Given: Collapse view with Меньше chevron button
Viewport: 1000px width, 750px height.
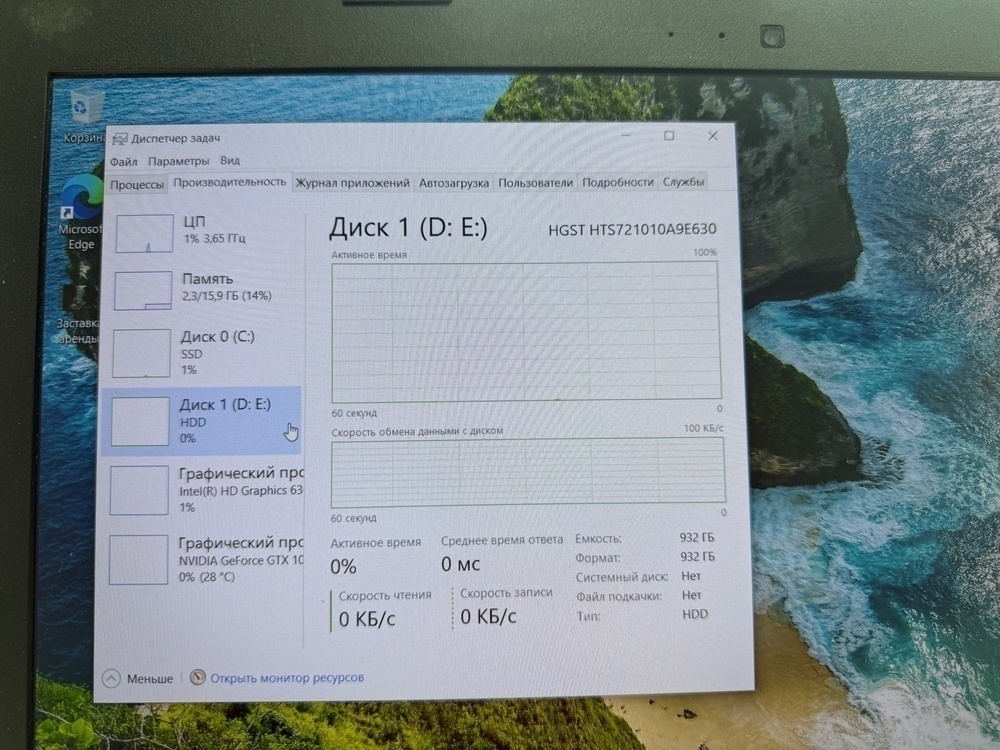Looking at the screenshot, I should tap(112, 678).
